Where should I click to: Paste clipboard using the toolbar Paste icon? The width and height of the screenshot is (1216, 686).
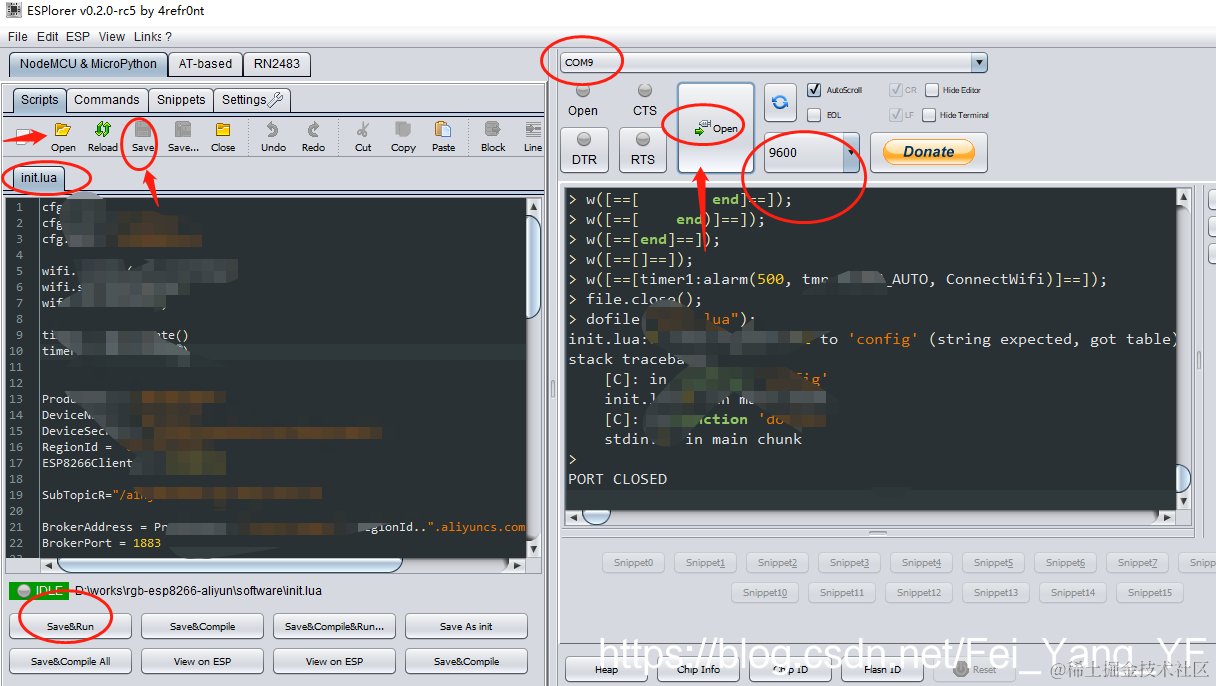click(444, 136)
